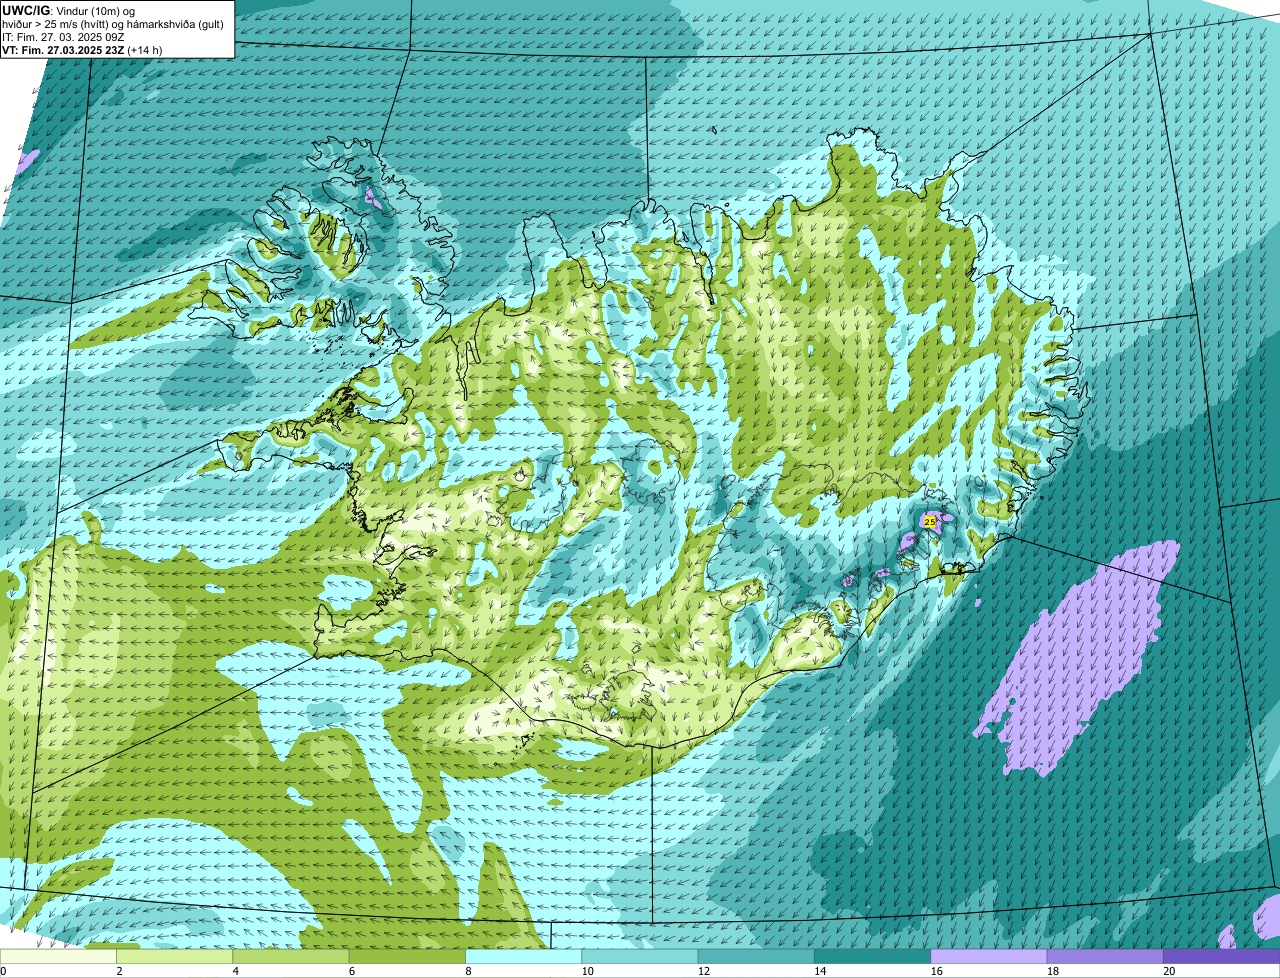Select the light purple 16–18 m/s legend swatch
The width and height of the screenshot is (1280, 978).
pyautogui.click(x=989, y=957)
